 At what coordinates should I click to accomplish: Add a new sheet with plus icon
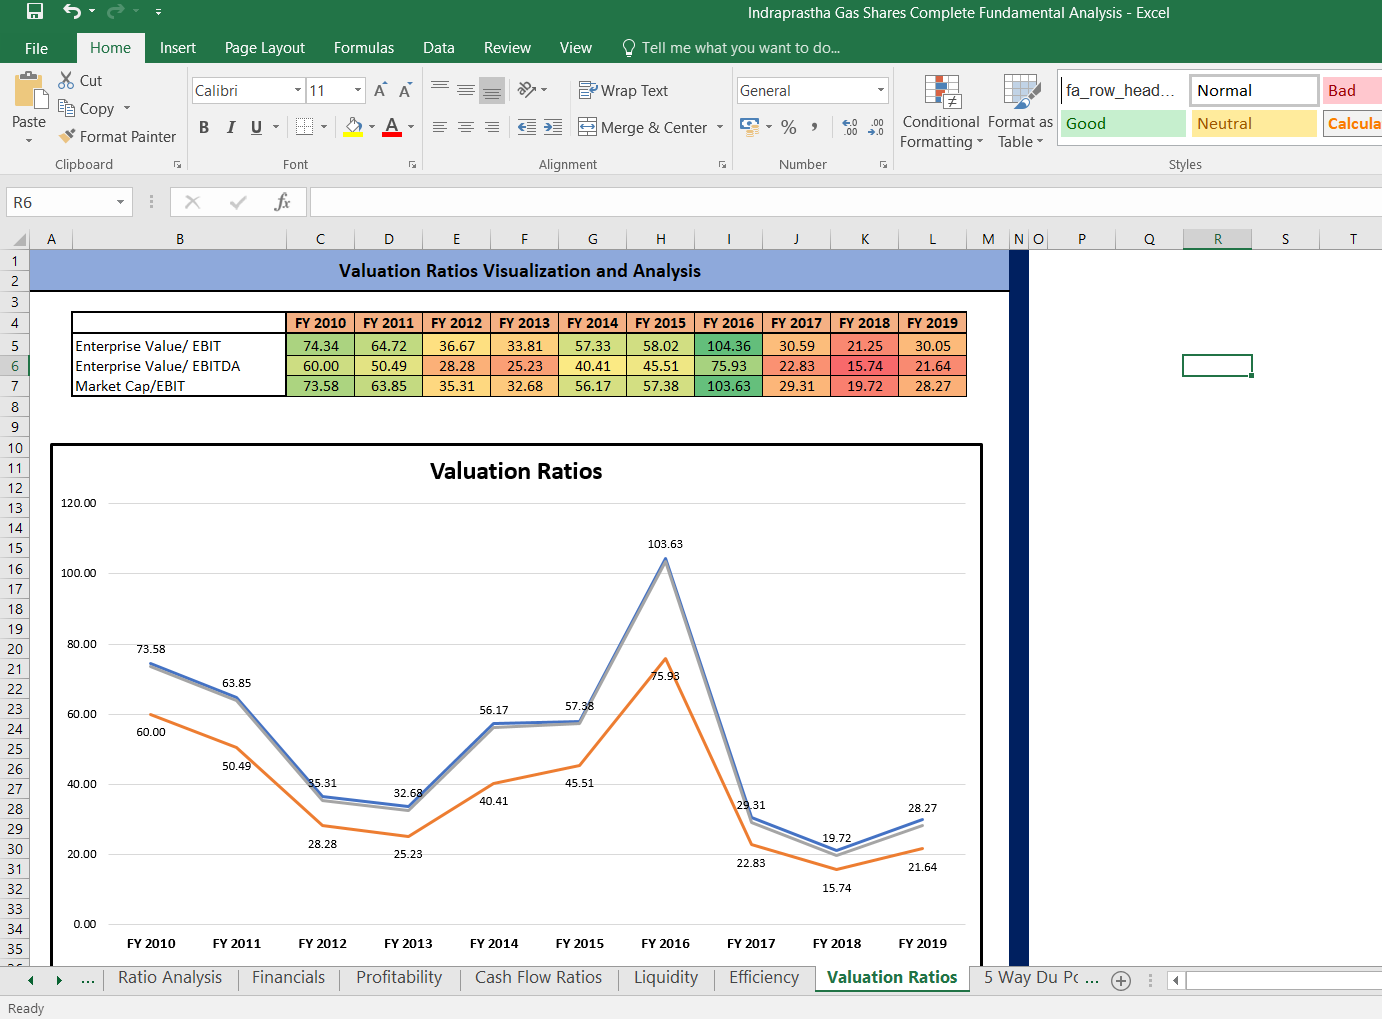click(x=1121, y=981)
